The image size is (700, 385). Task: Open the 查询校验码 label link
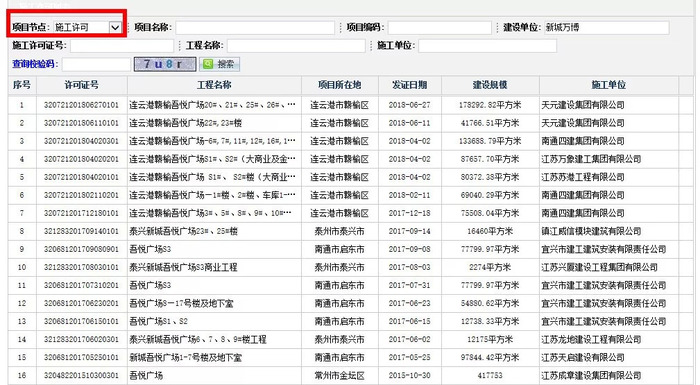click(35, 64)
